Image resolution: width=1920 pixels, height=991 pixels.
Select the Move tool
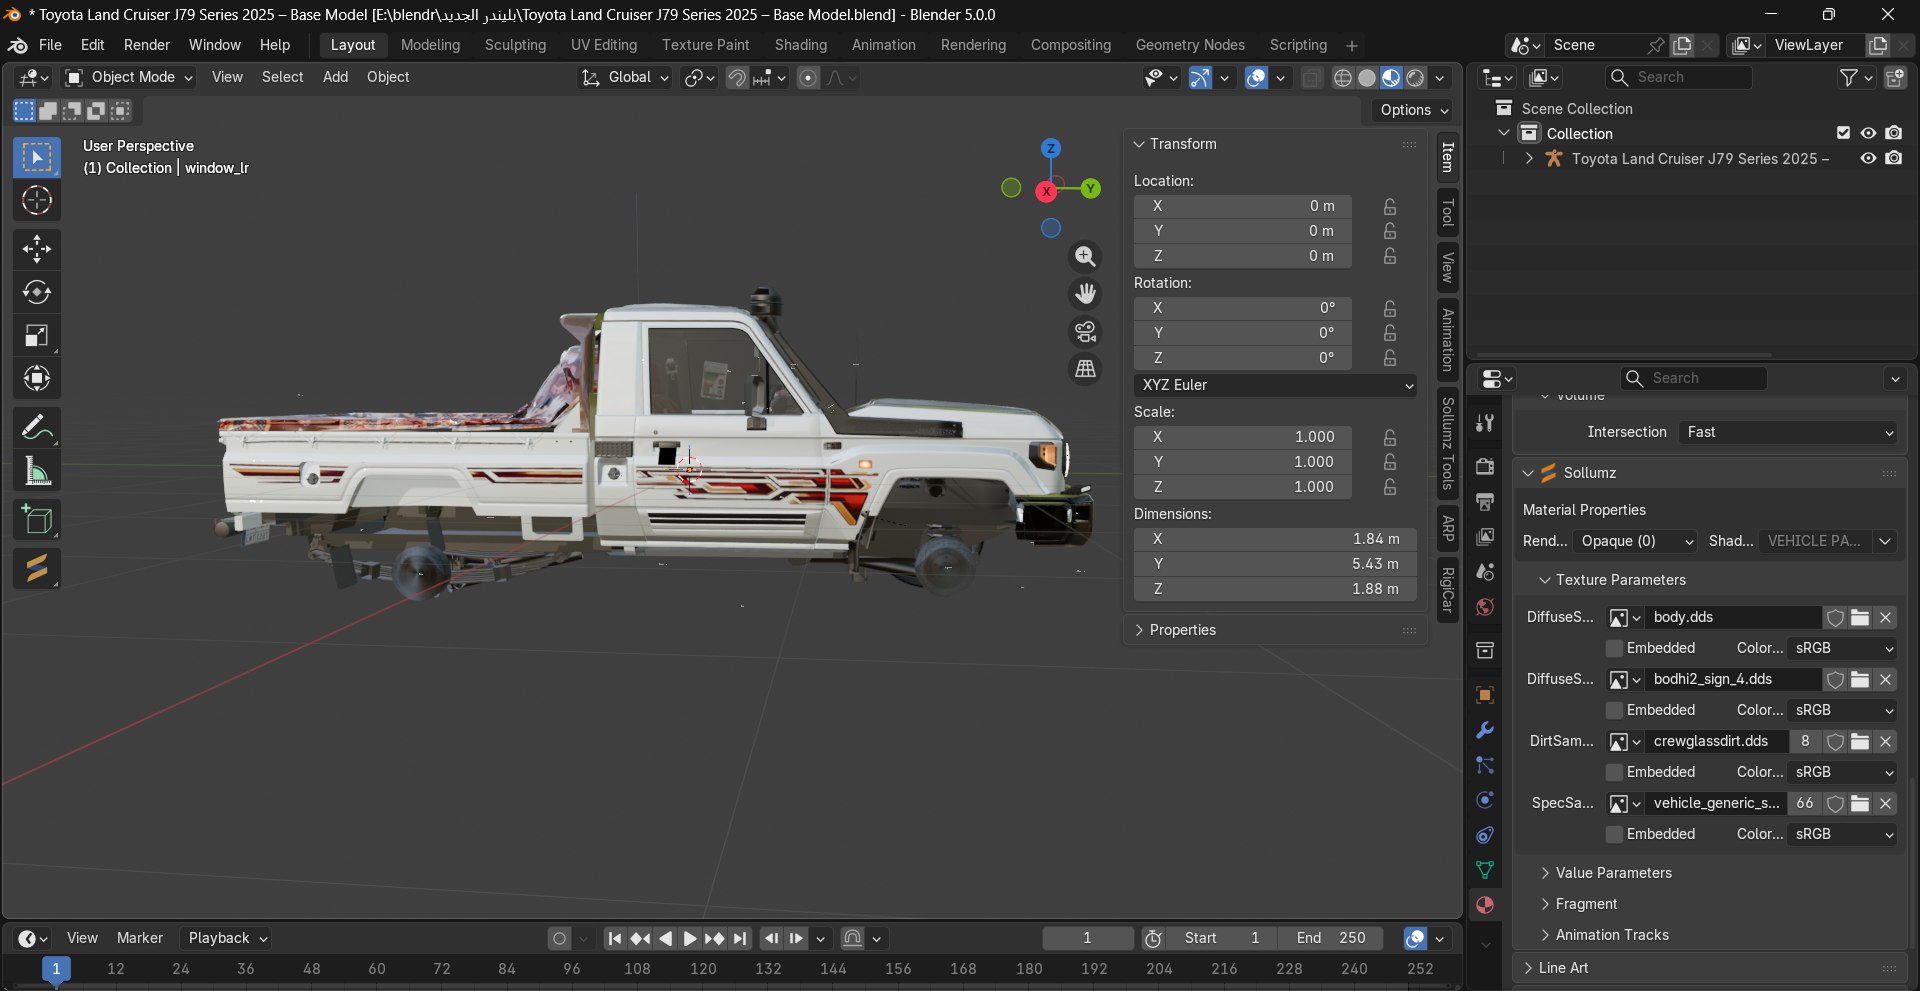pos(37,249)
